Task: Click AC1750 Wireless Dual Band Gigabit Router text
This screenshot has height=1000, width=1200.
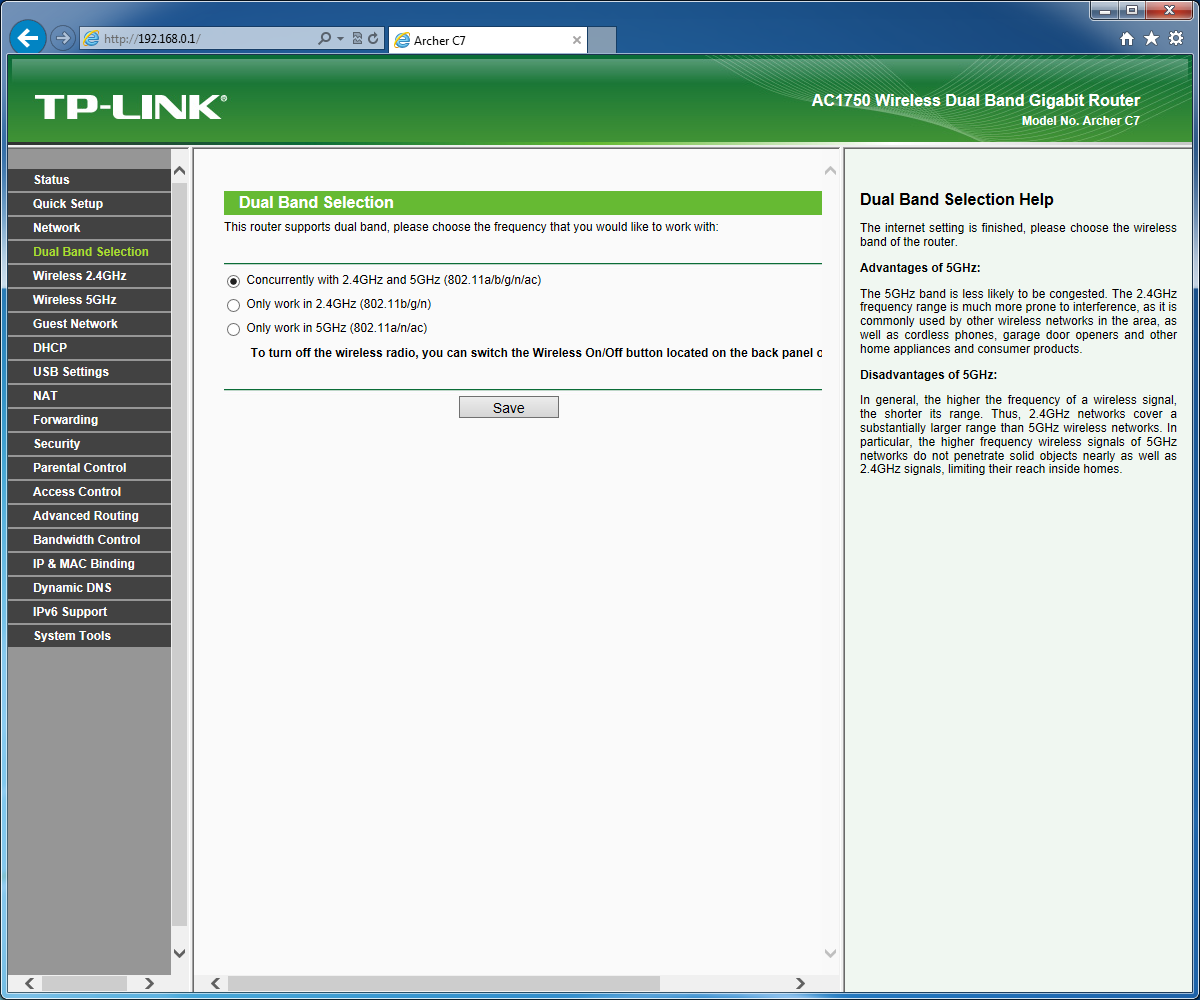Action: click(976, 101)
